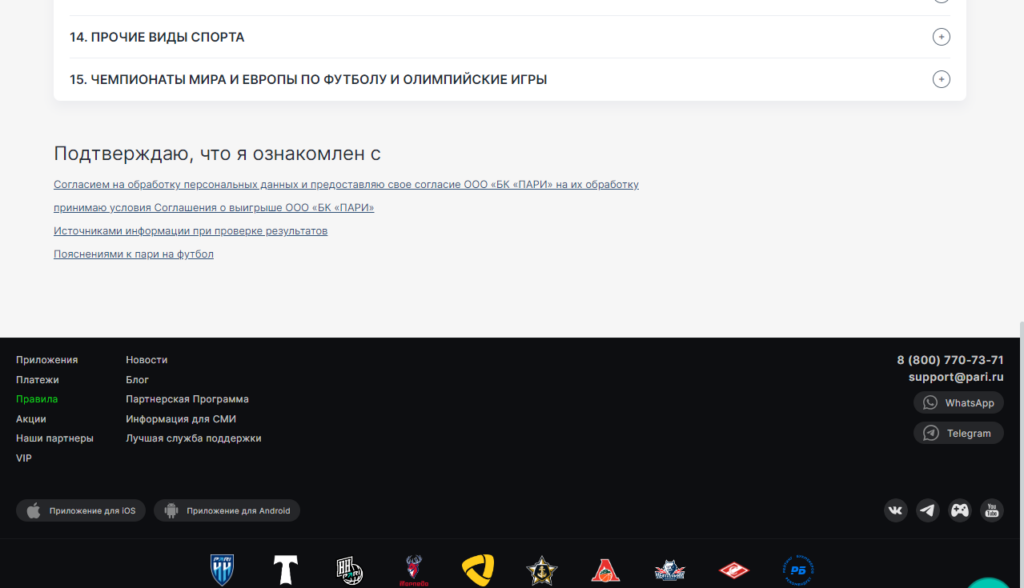
Task: Go to 'Платежи' footer link
Action: coord(37,380)
